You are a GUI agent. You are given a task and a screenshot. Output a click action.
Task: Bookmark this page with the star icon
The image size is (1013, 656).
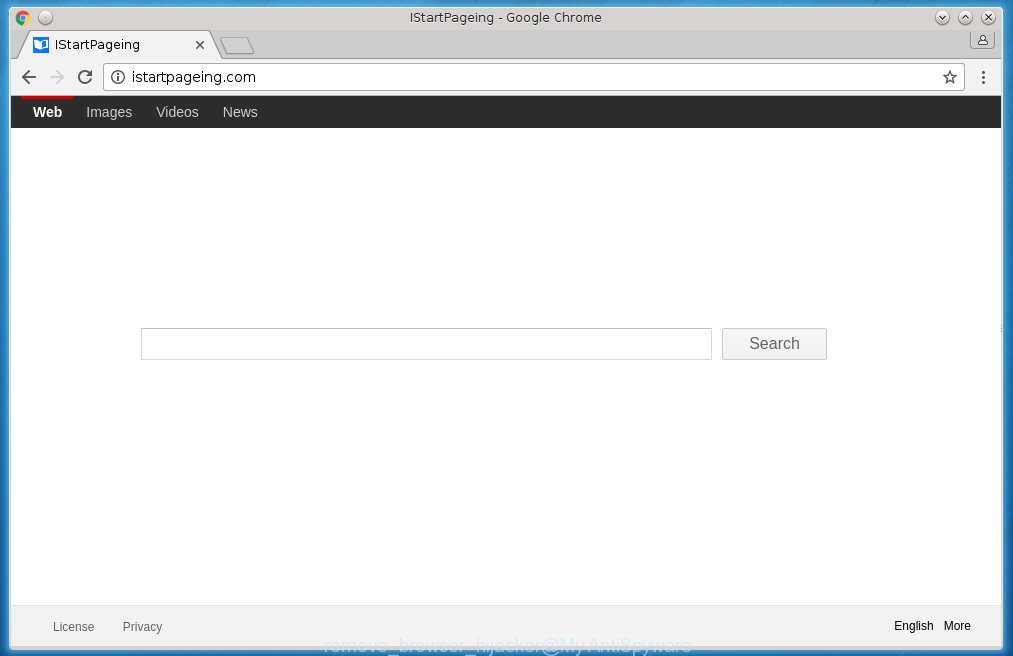949,77
